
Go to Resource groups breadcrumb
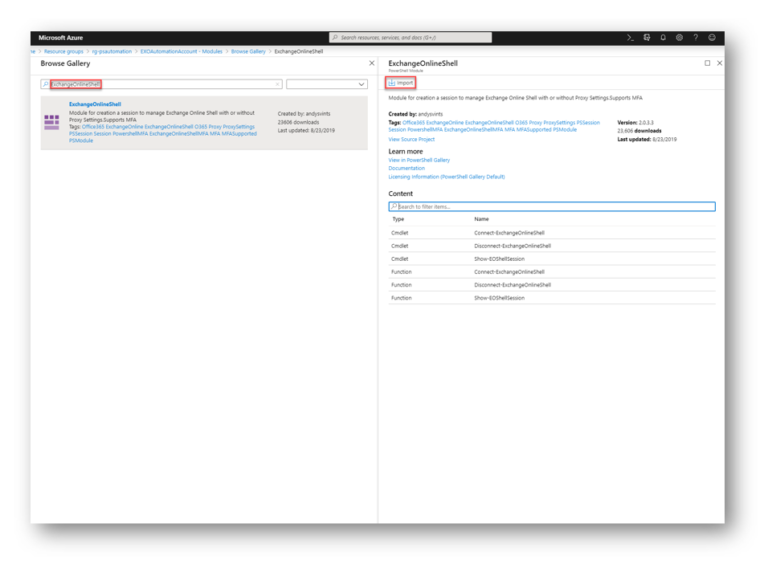[64, 51]
